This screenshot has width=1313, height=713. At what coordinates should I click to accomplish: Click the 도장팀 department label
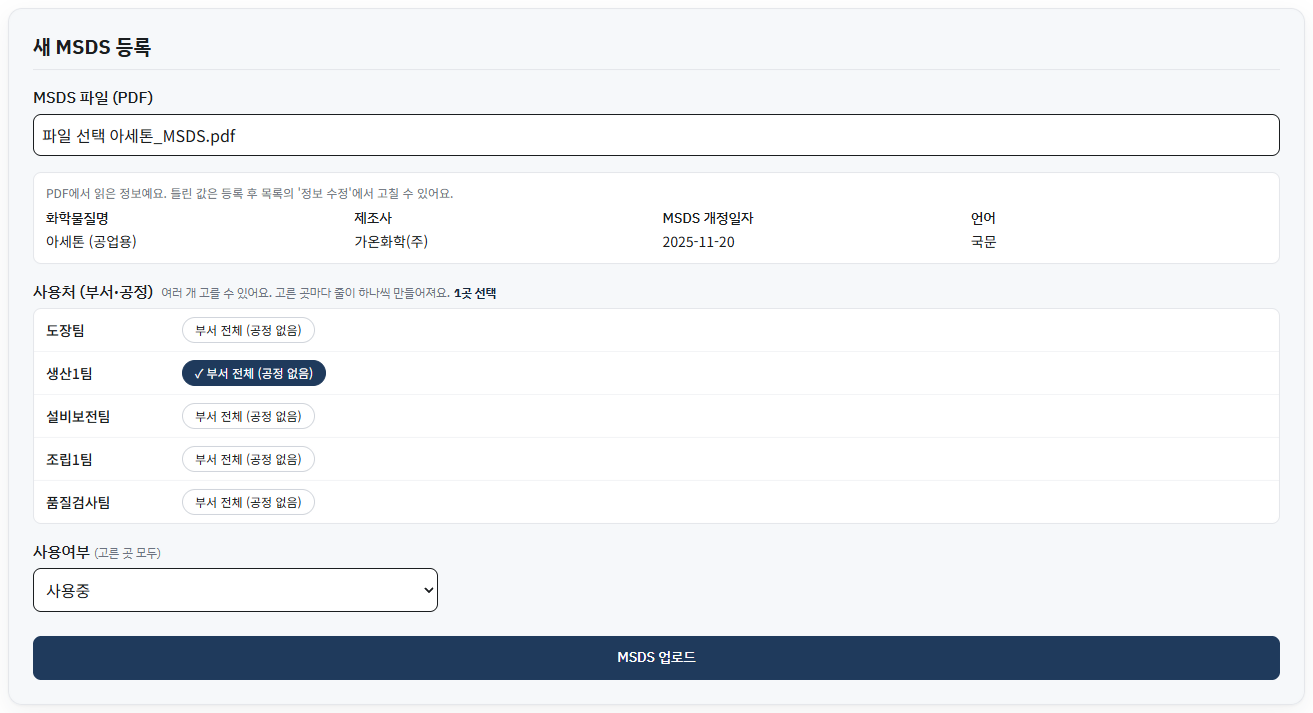[66, 330]
